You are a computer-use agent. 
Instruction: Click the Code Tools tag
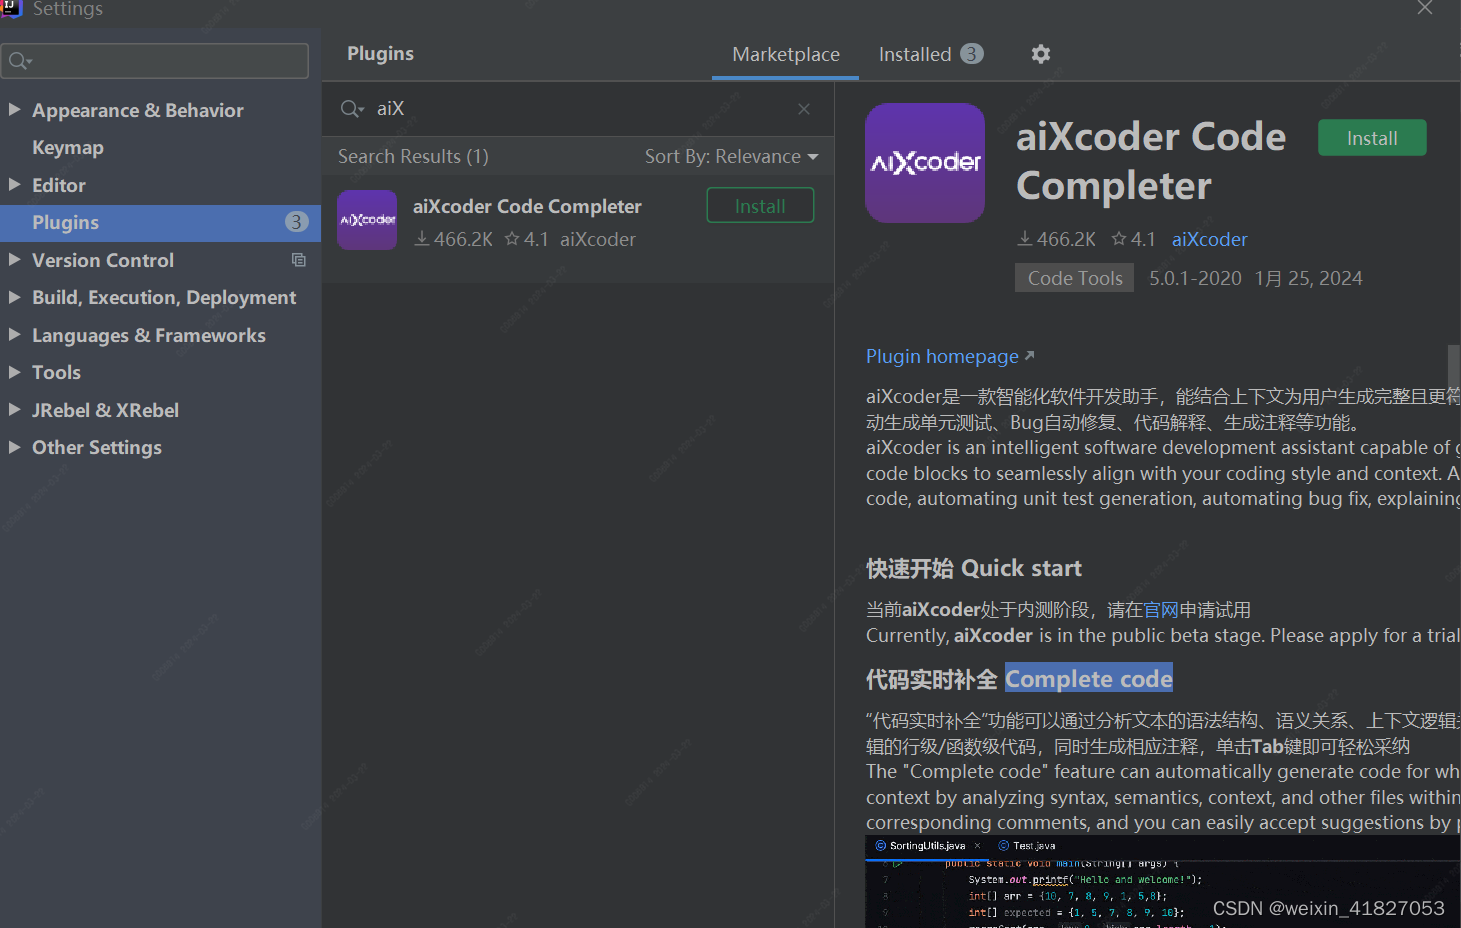pos(1075,278)
